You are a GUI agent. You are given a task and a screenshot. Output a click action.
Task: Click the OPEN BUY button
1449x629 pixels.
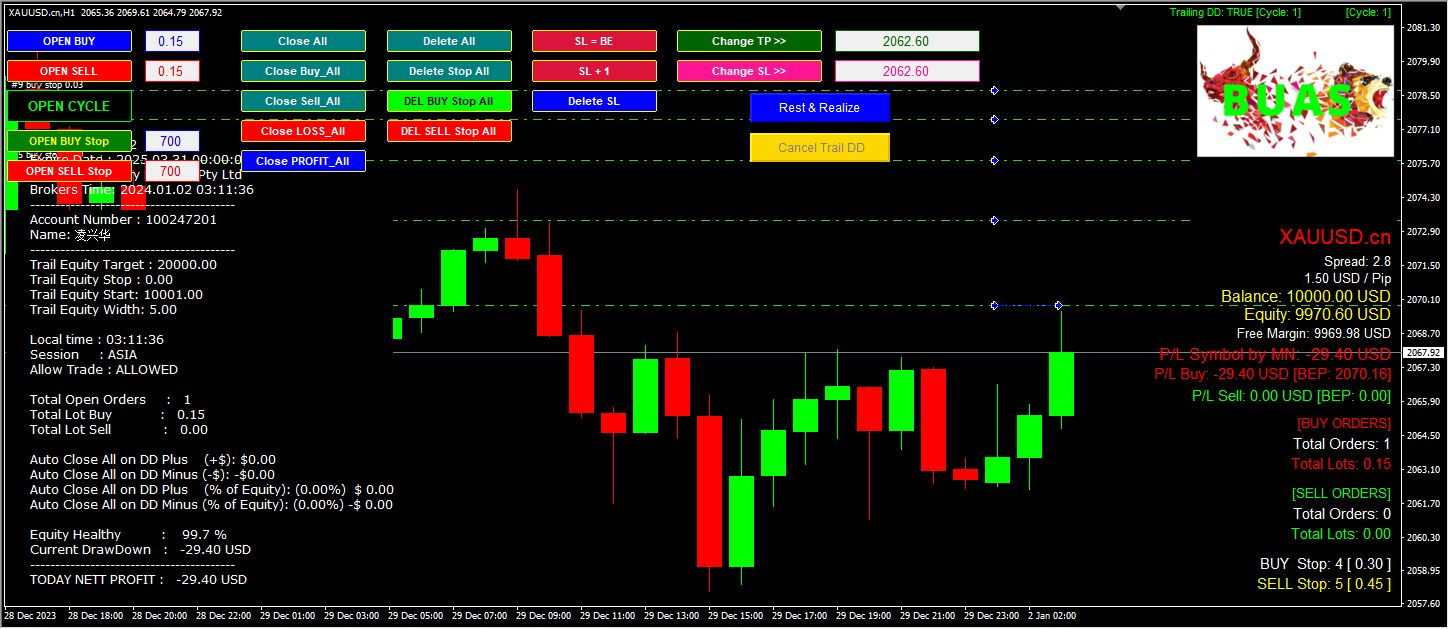[69, 41]
